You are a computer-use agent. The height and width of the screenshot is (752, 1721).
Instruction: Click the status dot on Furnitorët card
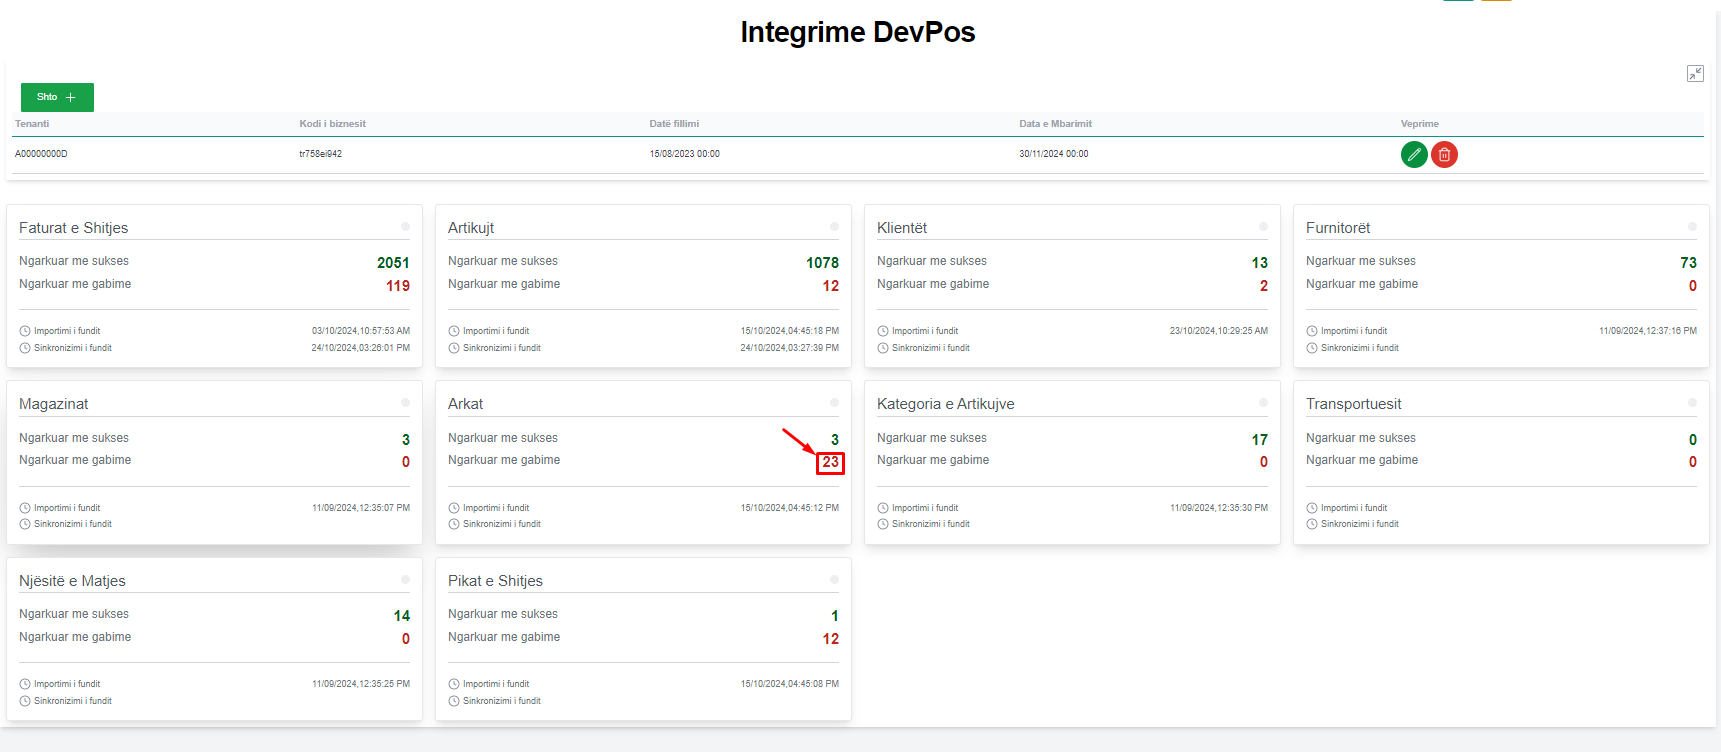pos(1692,227)
